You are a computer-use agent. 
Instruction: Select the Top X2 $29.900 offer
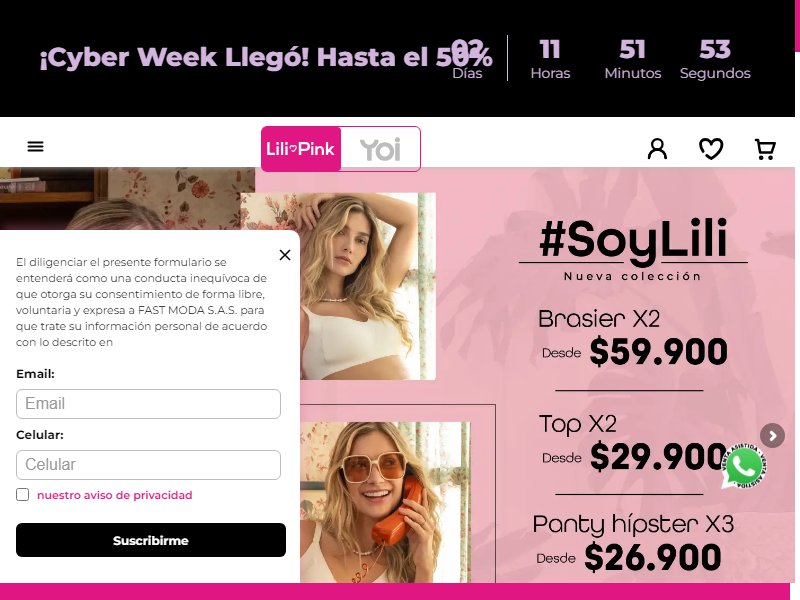pyautogui.click(x=633, y=443)
